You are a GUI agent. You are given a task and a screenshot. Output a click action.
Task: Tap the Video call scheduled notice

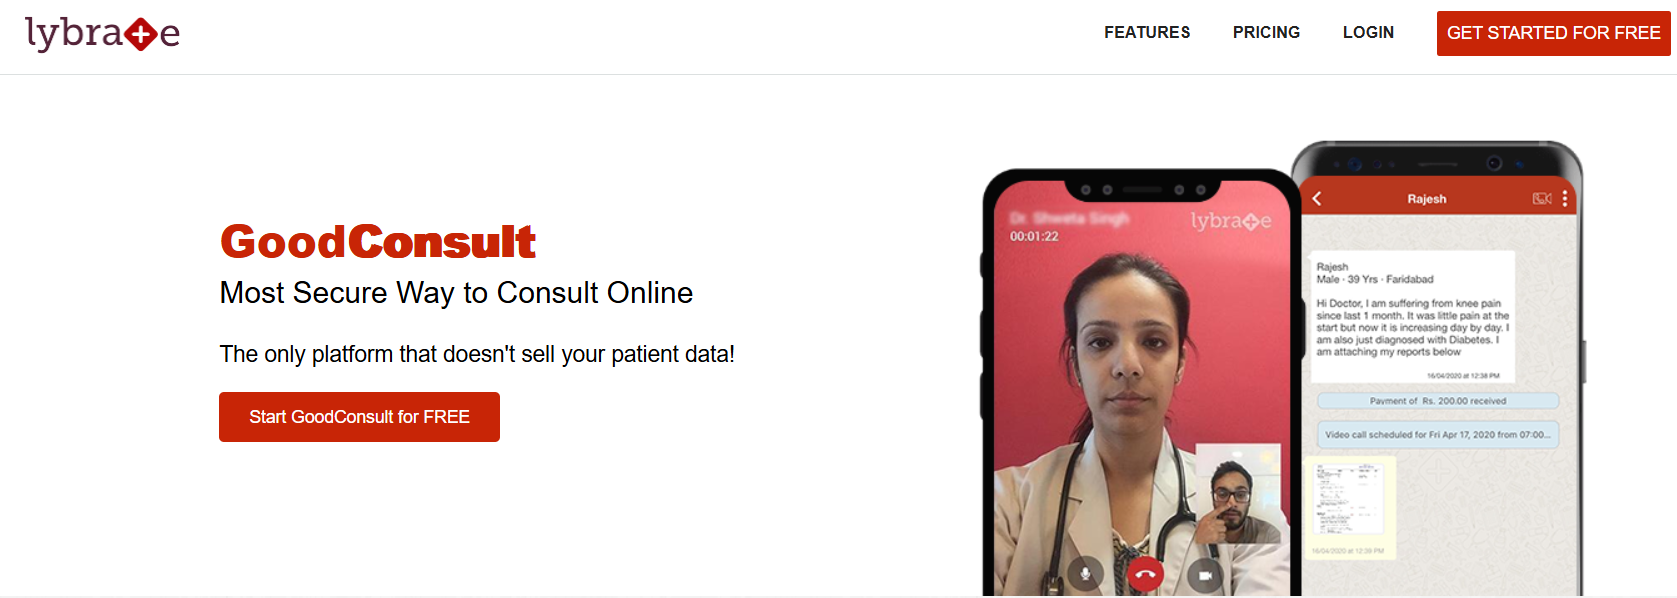(1438, 435)
